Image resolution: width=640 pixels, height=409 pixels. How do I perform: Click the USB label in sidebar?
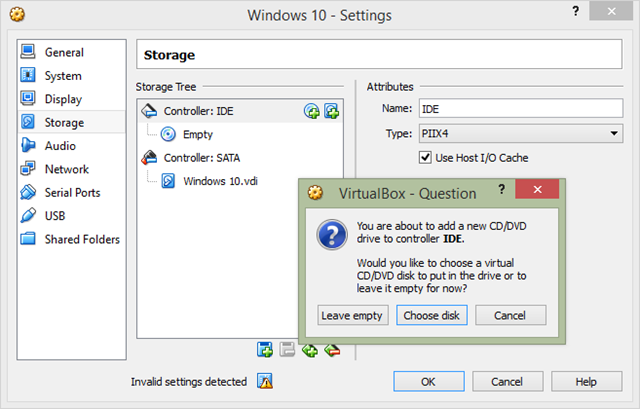click(x=55, y=216)
